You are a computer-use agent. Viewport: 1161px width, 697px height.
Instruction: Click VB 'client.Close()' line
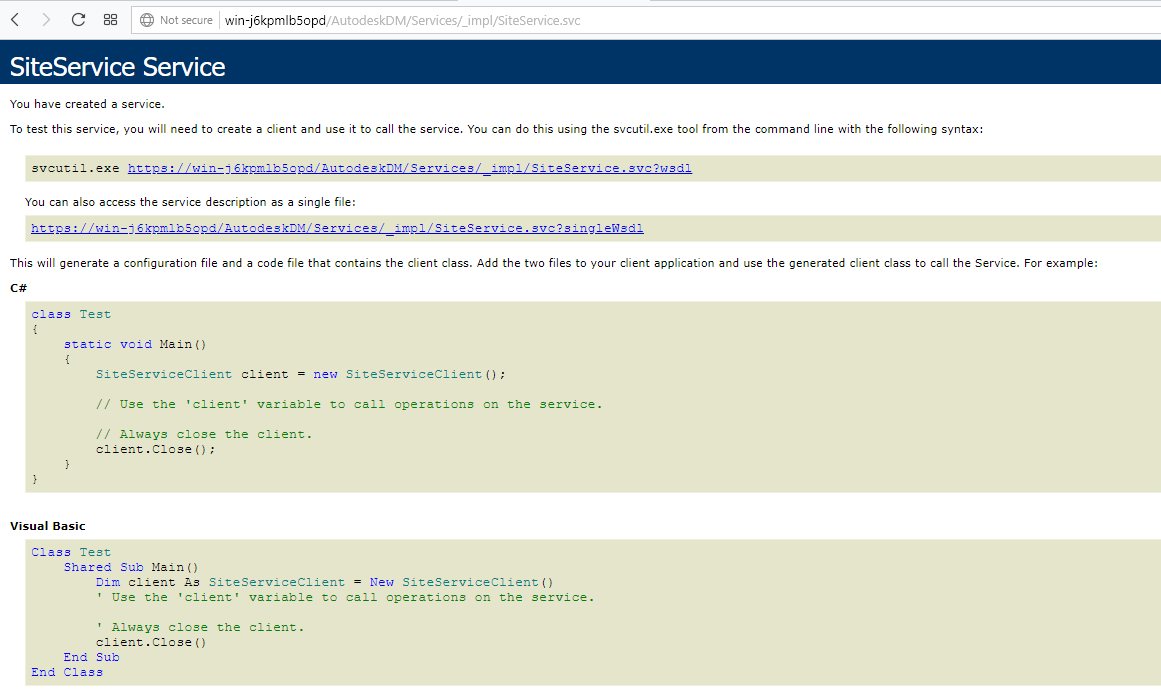(x=151, y=642)
